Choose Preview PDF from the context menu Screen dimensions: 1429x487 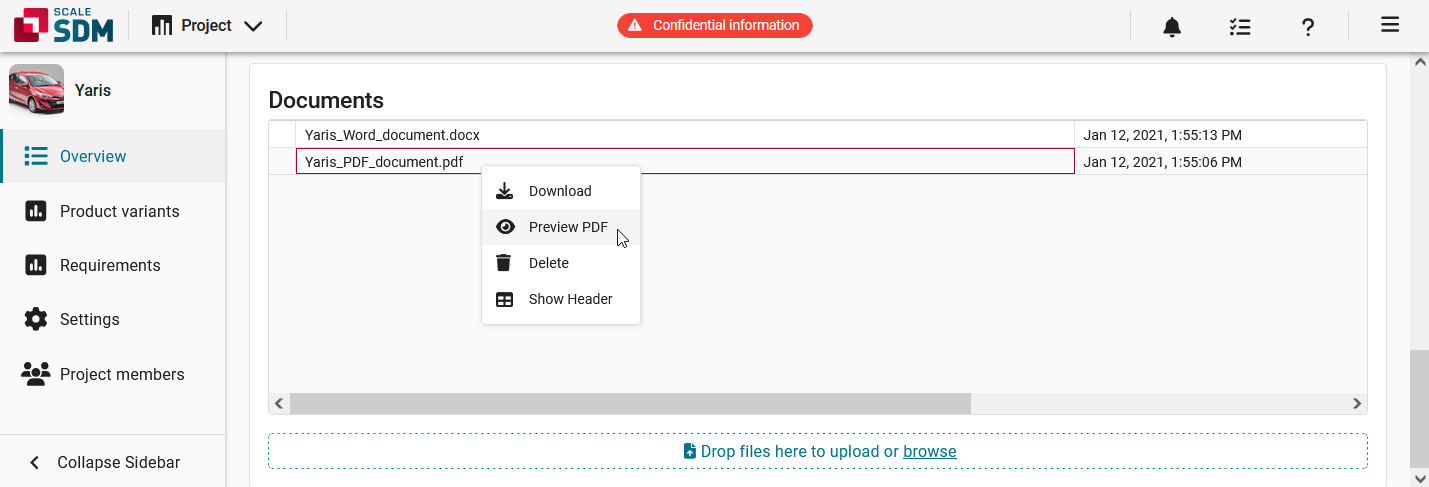pyautogui.click(x=561, y=227)
